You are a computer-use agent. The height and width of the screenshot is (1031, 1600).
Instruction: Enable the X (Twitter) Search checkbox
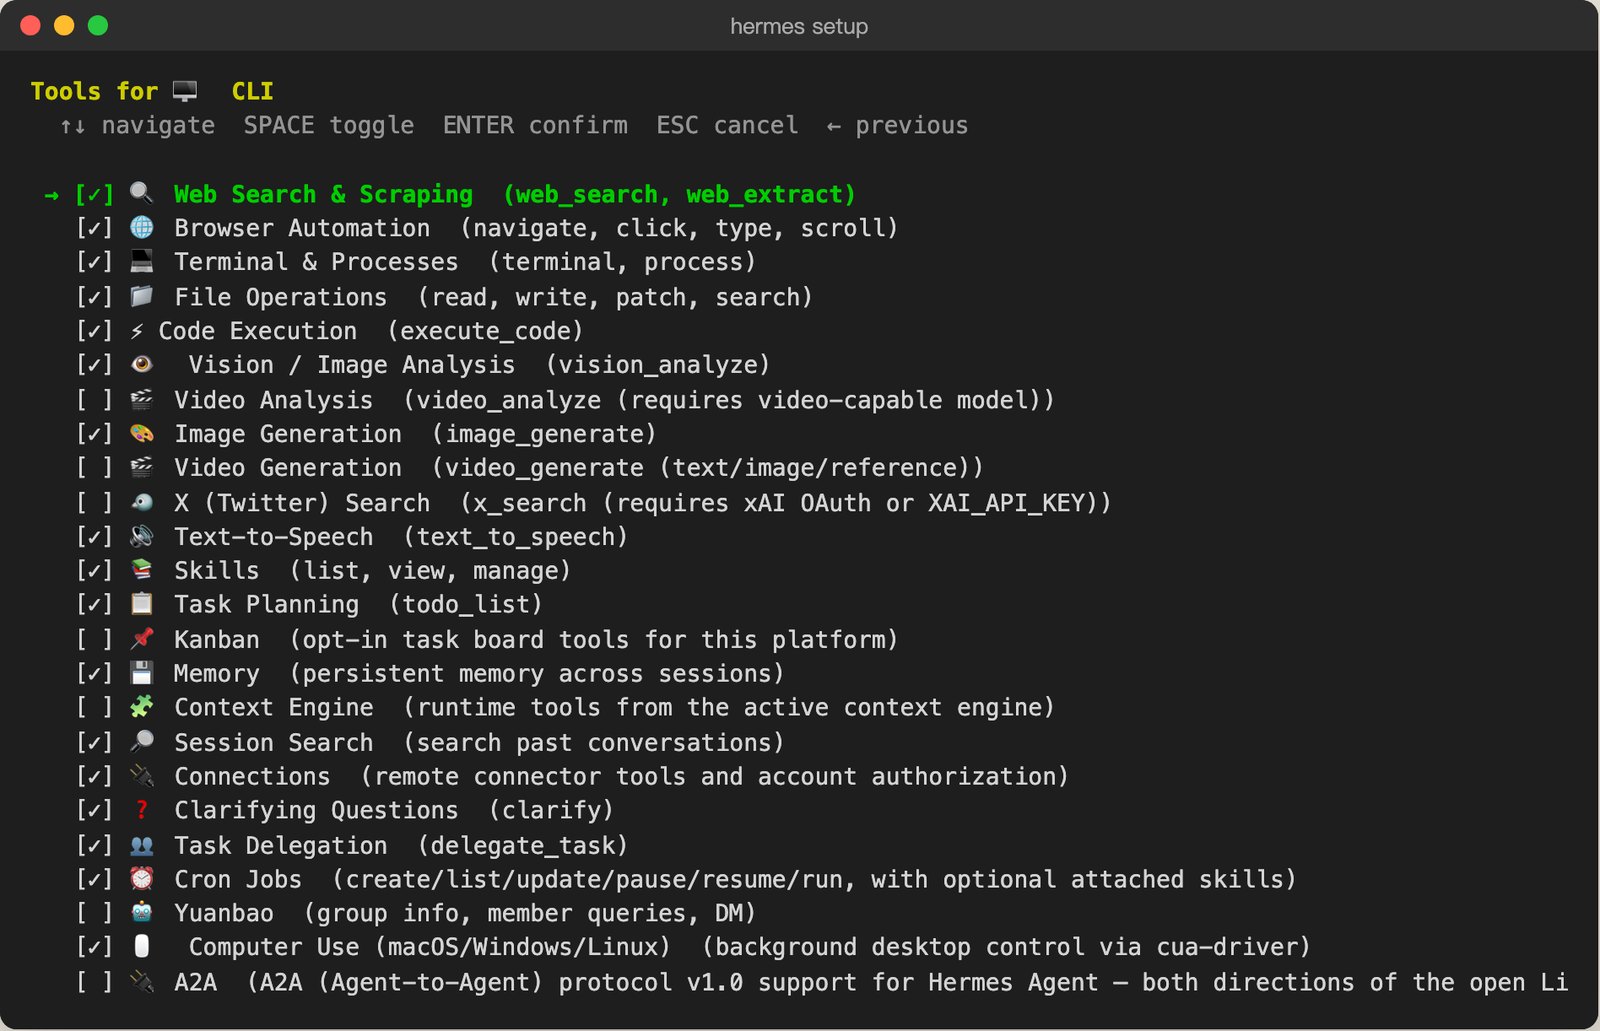(95, 503)
